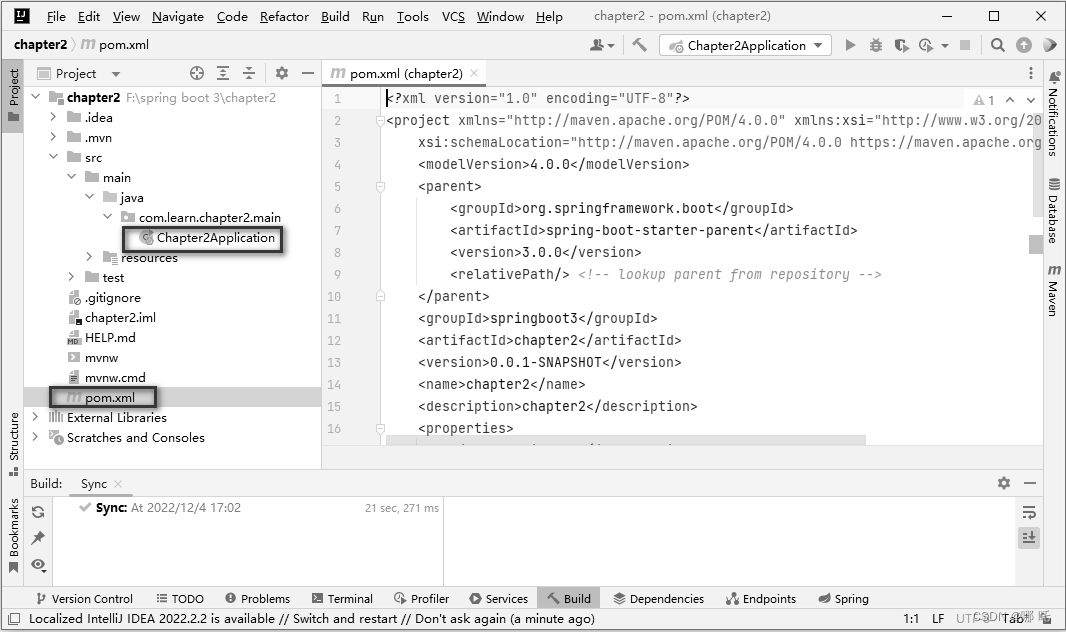This screenshot has width=1066, height=632.
Task: Open the Profiler run icon in toolbar
Action: pos(925,45)
